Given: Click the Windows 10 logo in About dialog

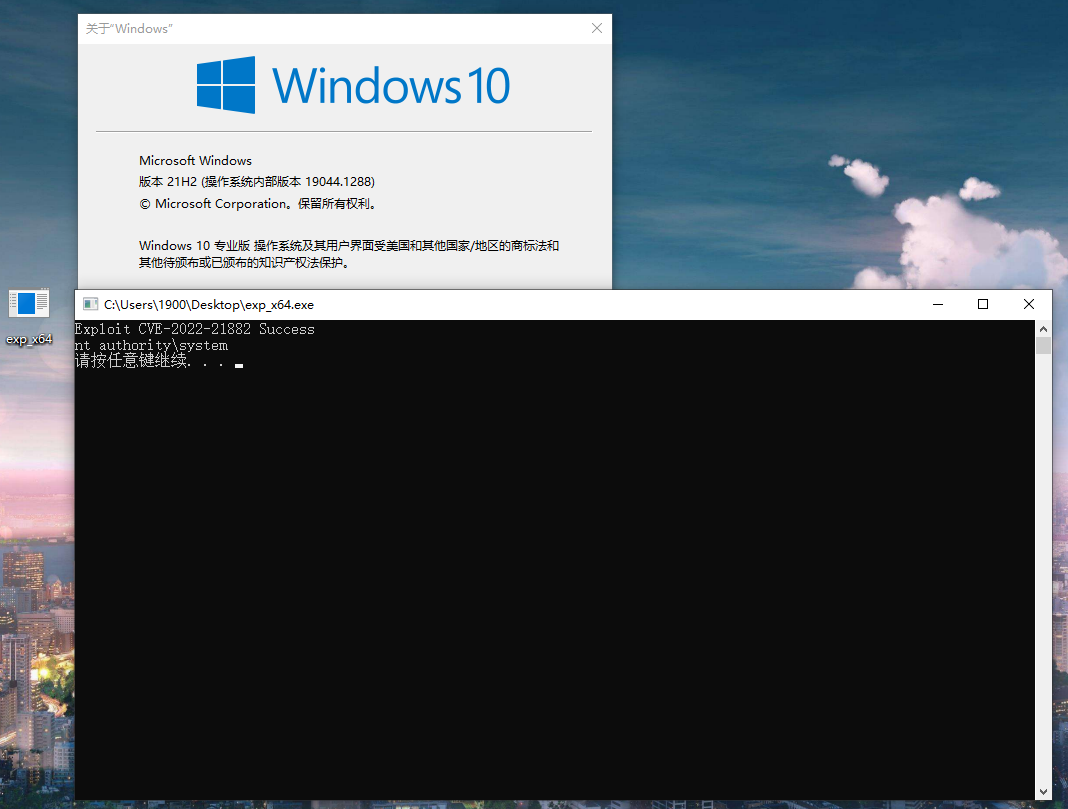Looking at the screenshot, I should [354, 85].
